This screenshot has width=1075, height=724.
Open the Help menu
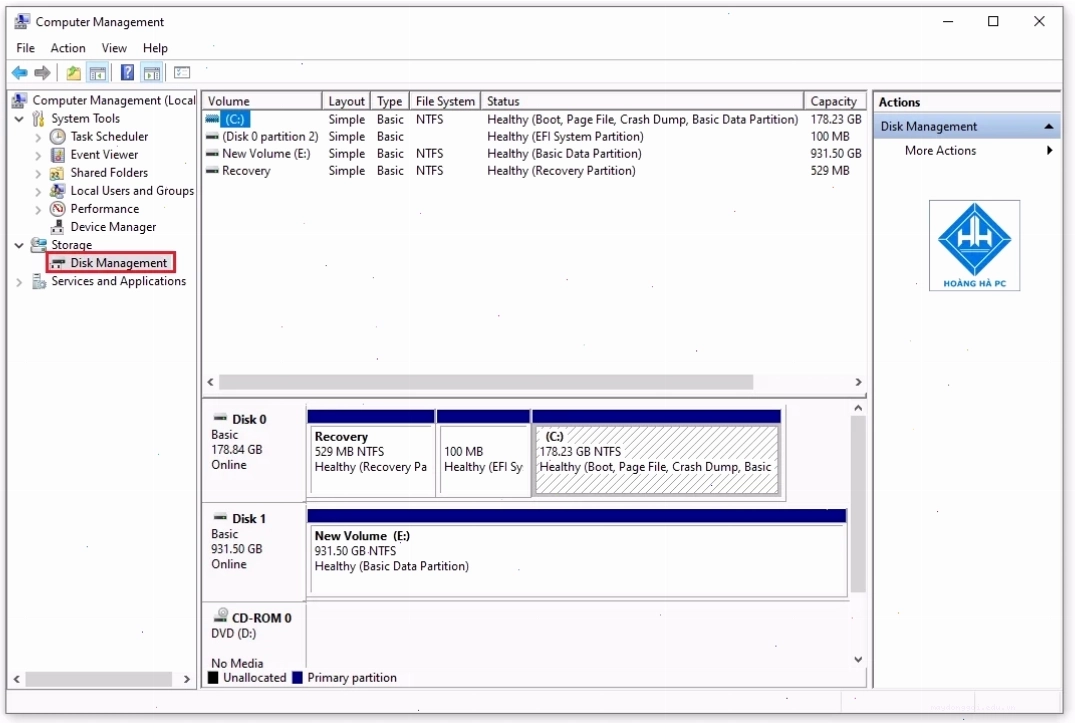(155, 48)
